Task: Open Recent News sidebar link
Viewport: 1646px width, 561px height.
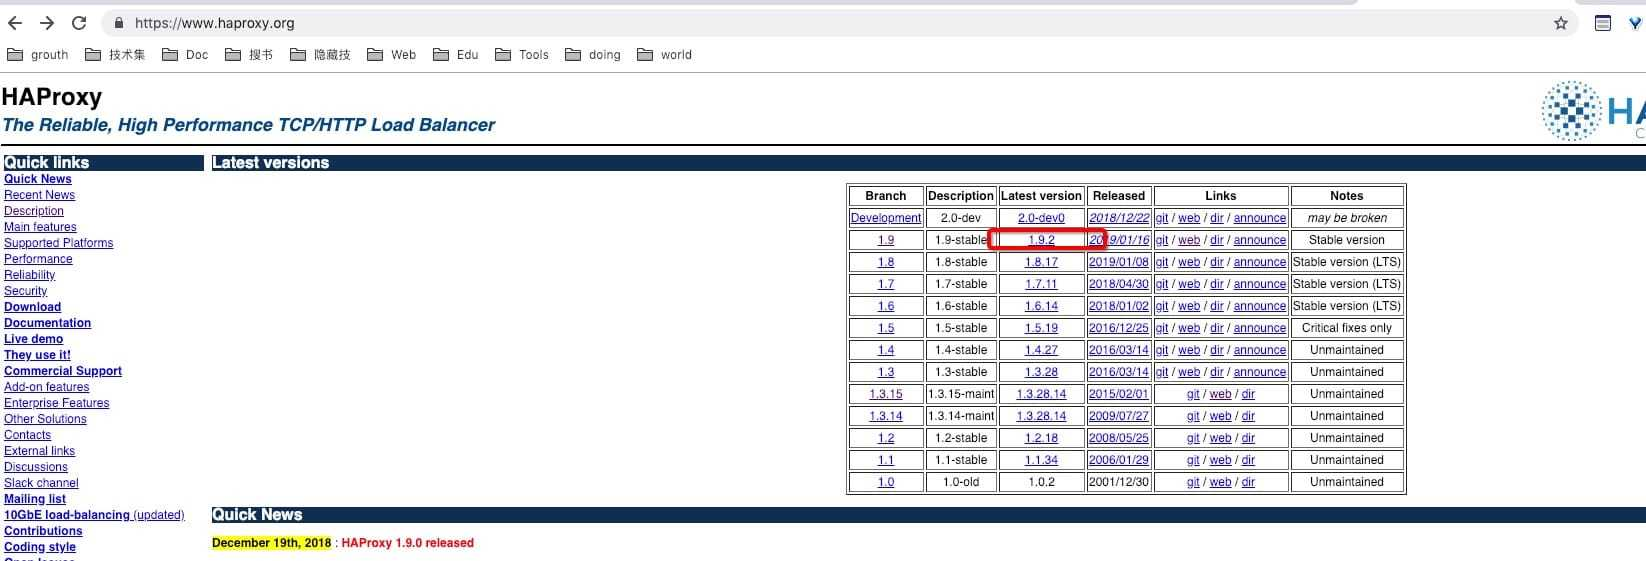Action: [40, 195]
